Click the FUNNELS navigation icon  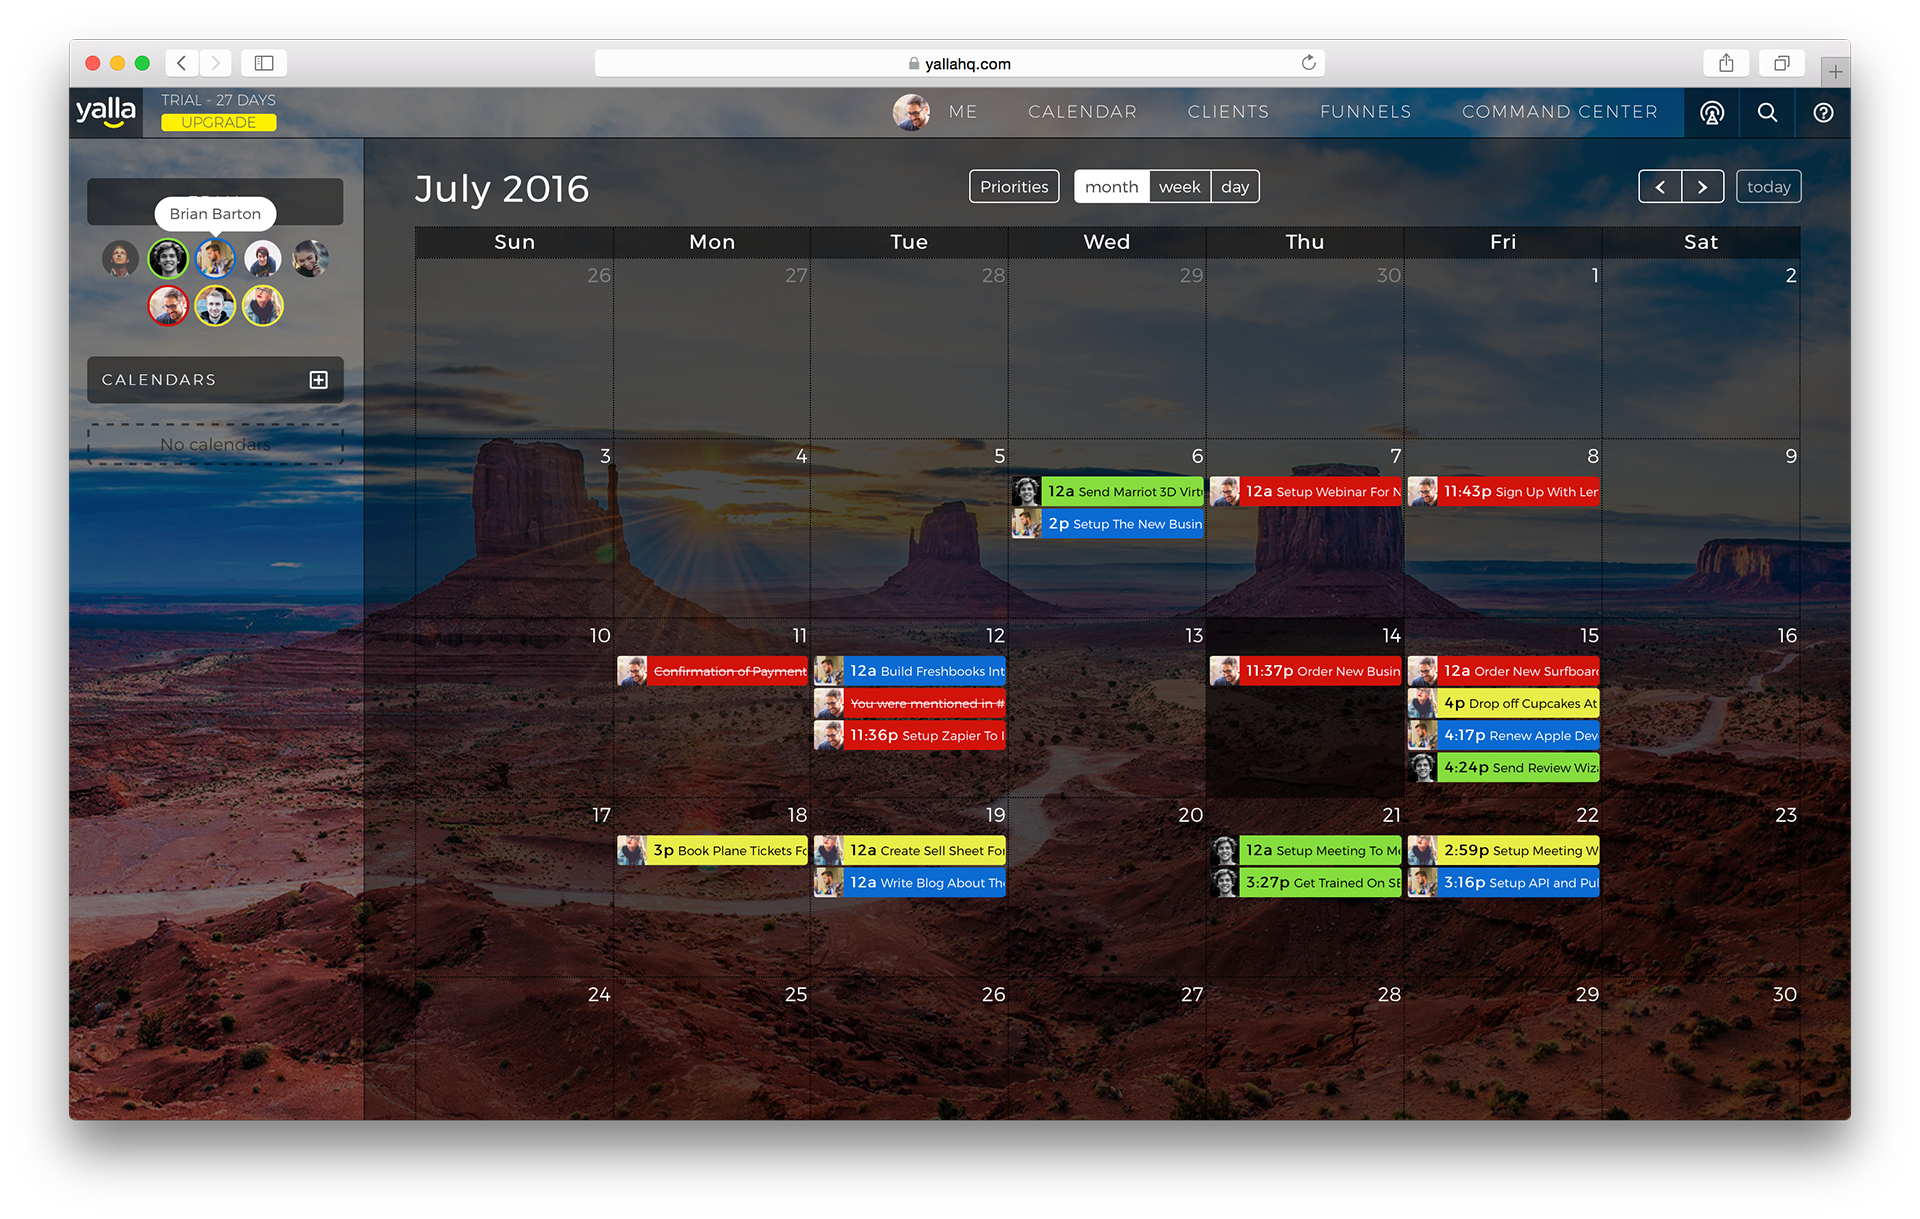click(x=1366, y=112)
